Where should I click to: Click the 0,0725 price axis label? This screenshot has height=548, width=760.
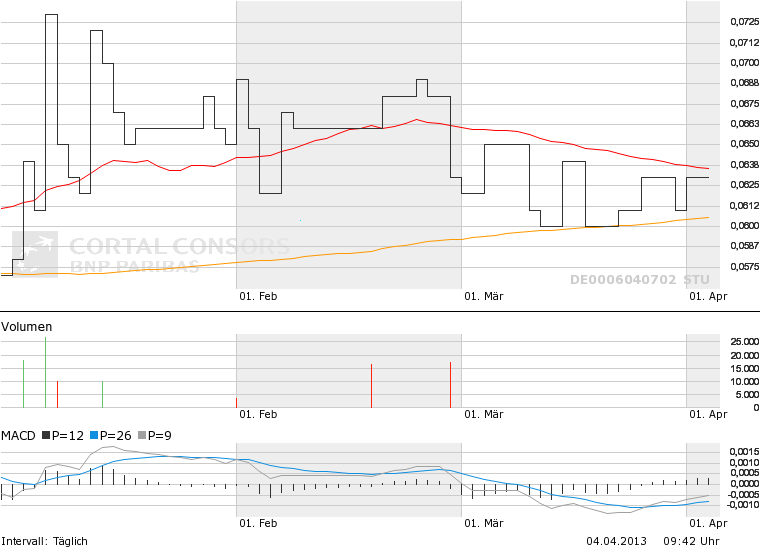click(743, 21)
